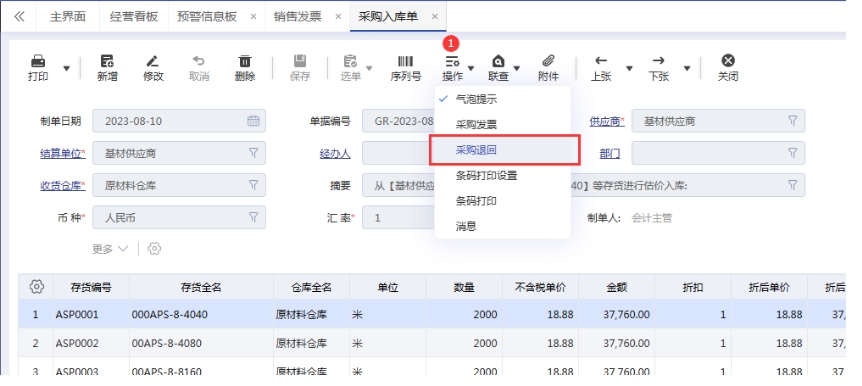This screenshot has height=386, width=862.
Task: Click the 修改 edit pencil icon
Action: click(x=153, y=61)
